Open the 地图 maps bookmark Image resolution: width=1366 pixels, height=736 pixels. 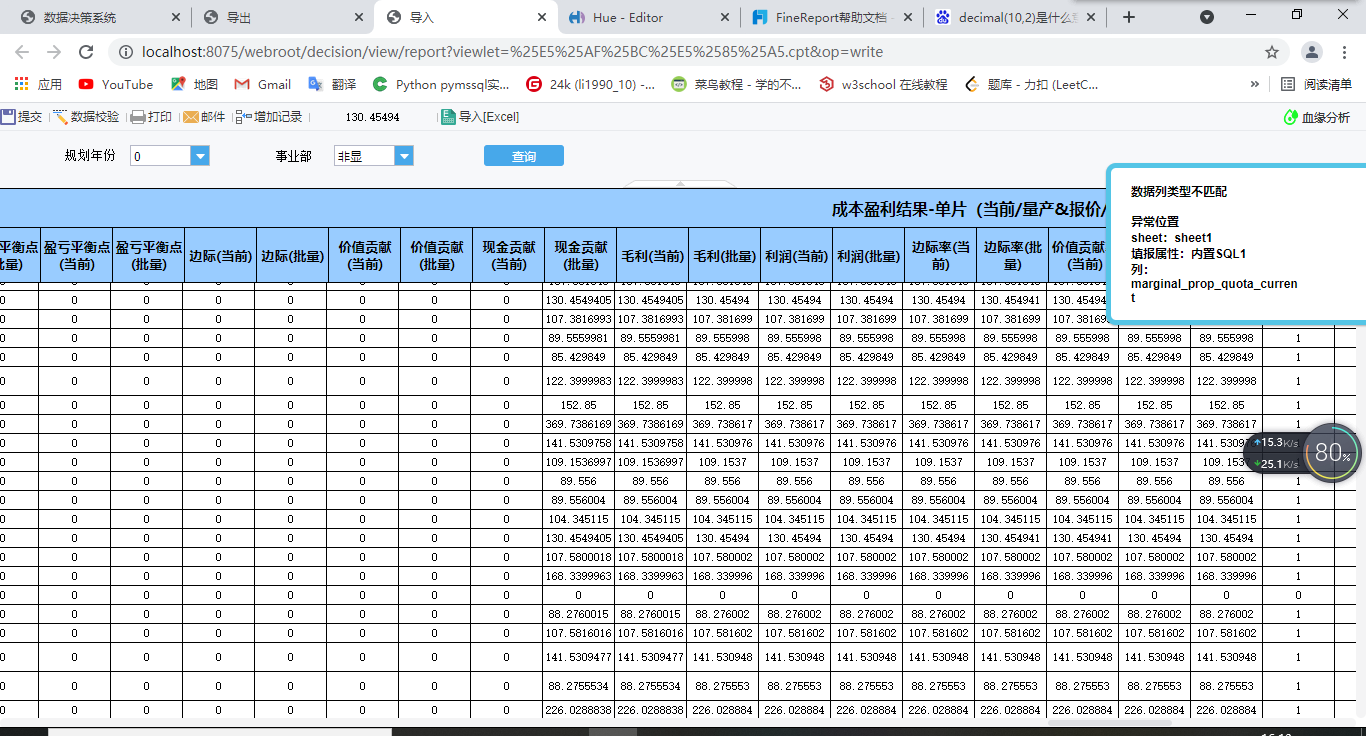(x=194, y=85)
